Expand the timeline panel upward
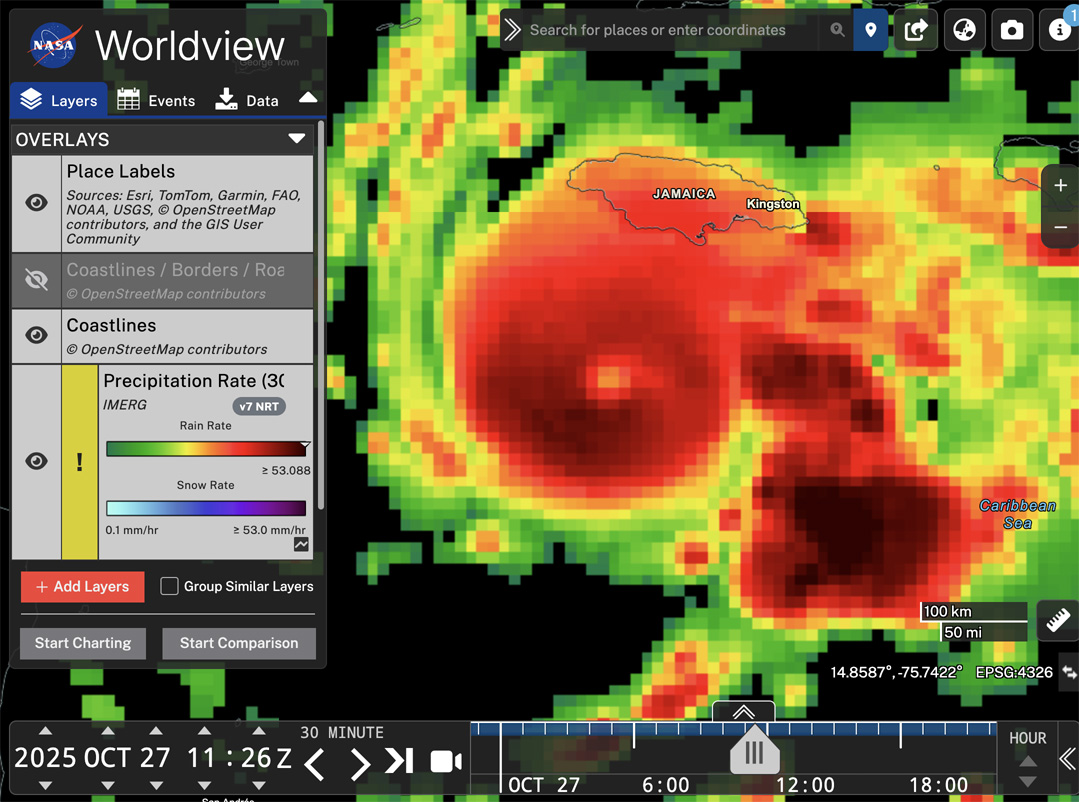 743,712
